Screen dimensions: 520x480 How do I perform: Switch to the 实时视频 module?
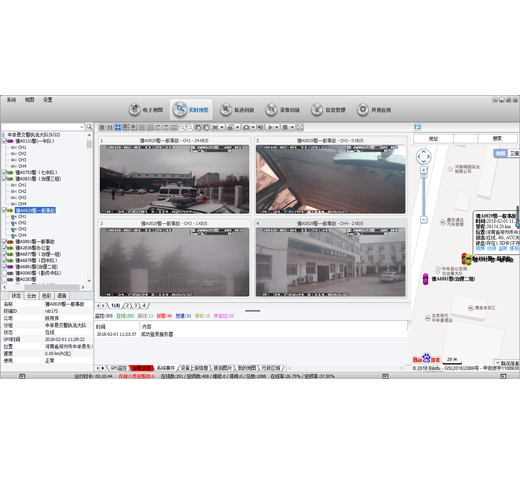(x=191, y=110)
